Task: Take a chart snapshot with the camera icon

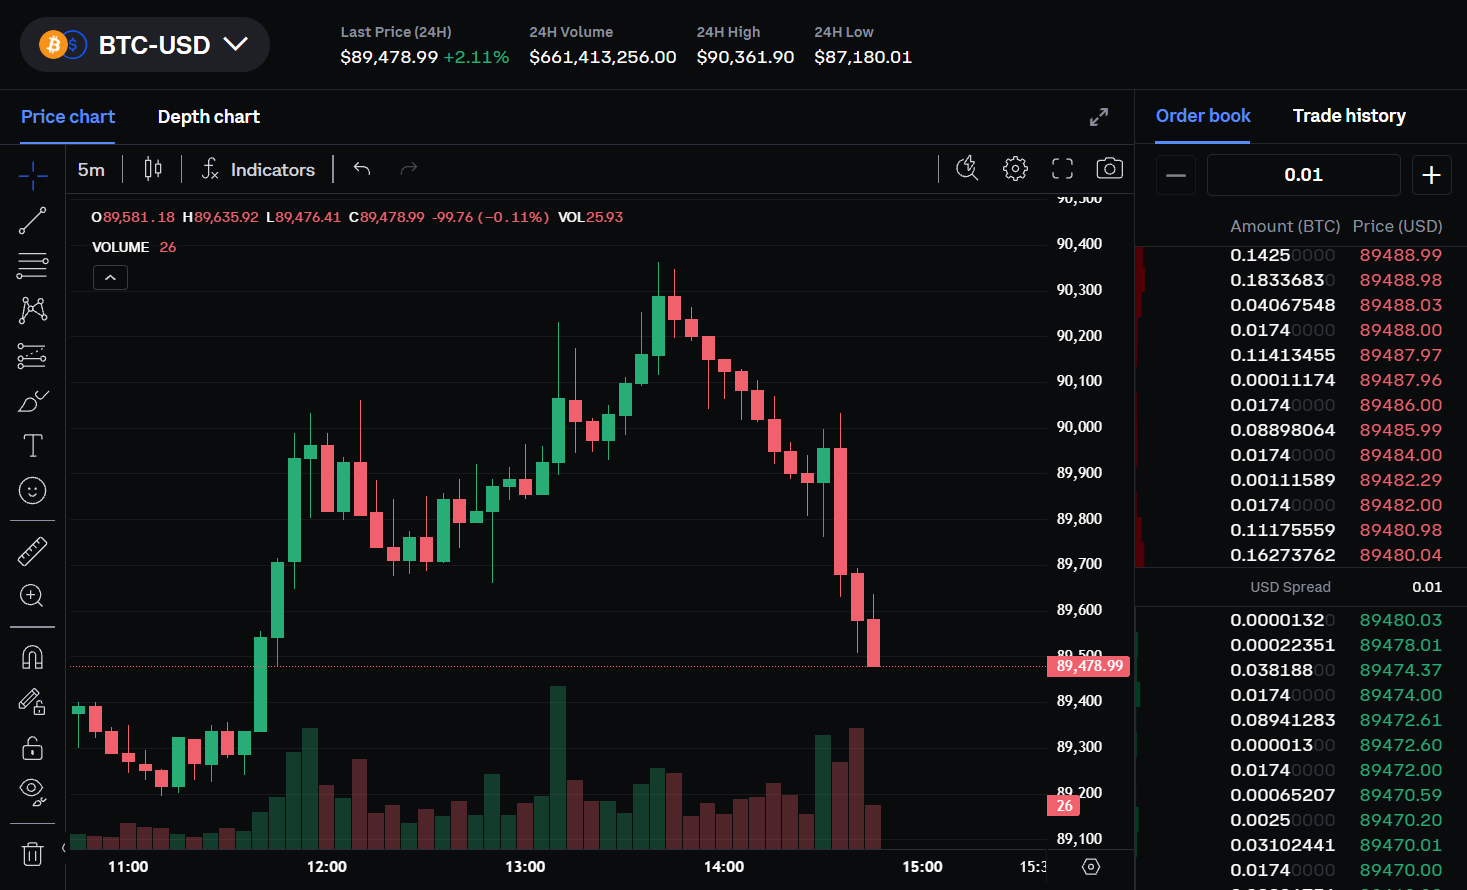Action: point(1109,168)
